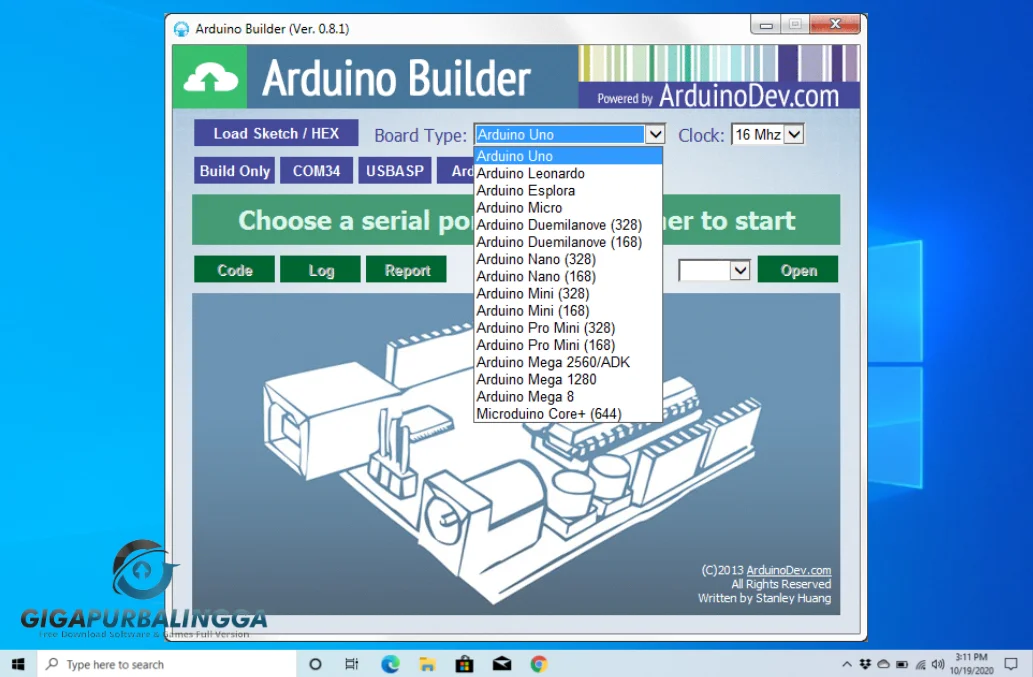Choose Arduino Nano (168)

pyautogui.click(x=568, y=276)
